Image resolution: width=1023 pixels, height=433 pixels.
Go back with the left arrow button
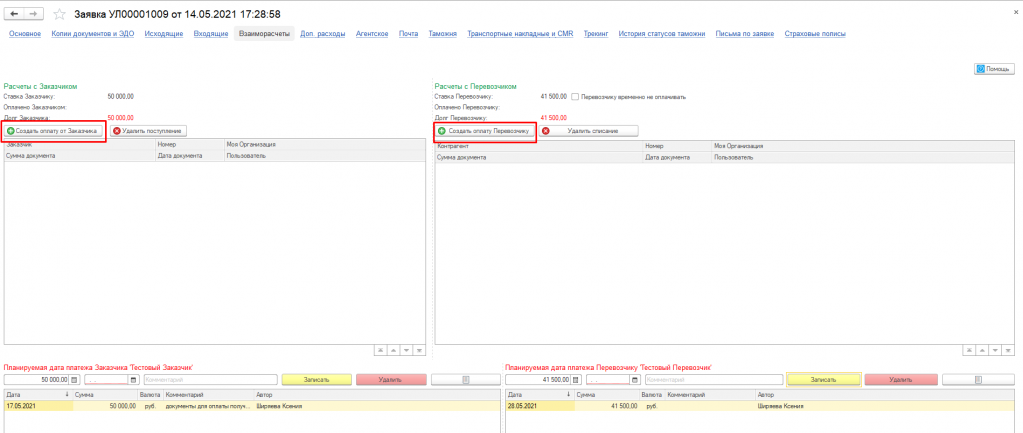(x=15, y=14)
